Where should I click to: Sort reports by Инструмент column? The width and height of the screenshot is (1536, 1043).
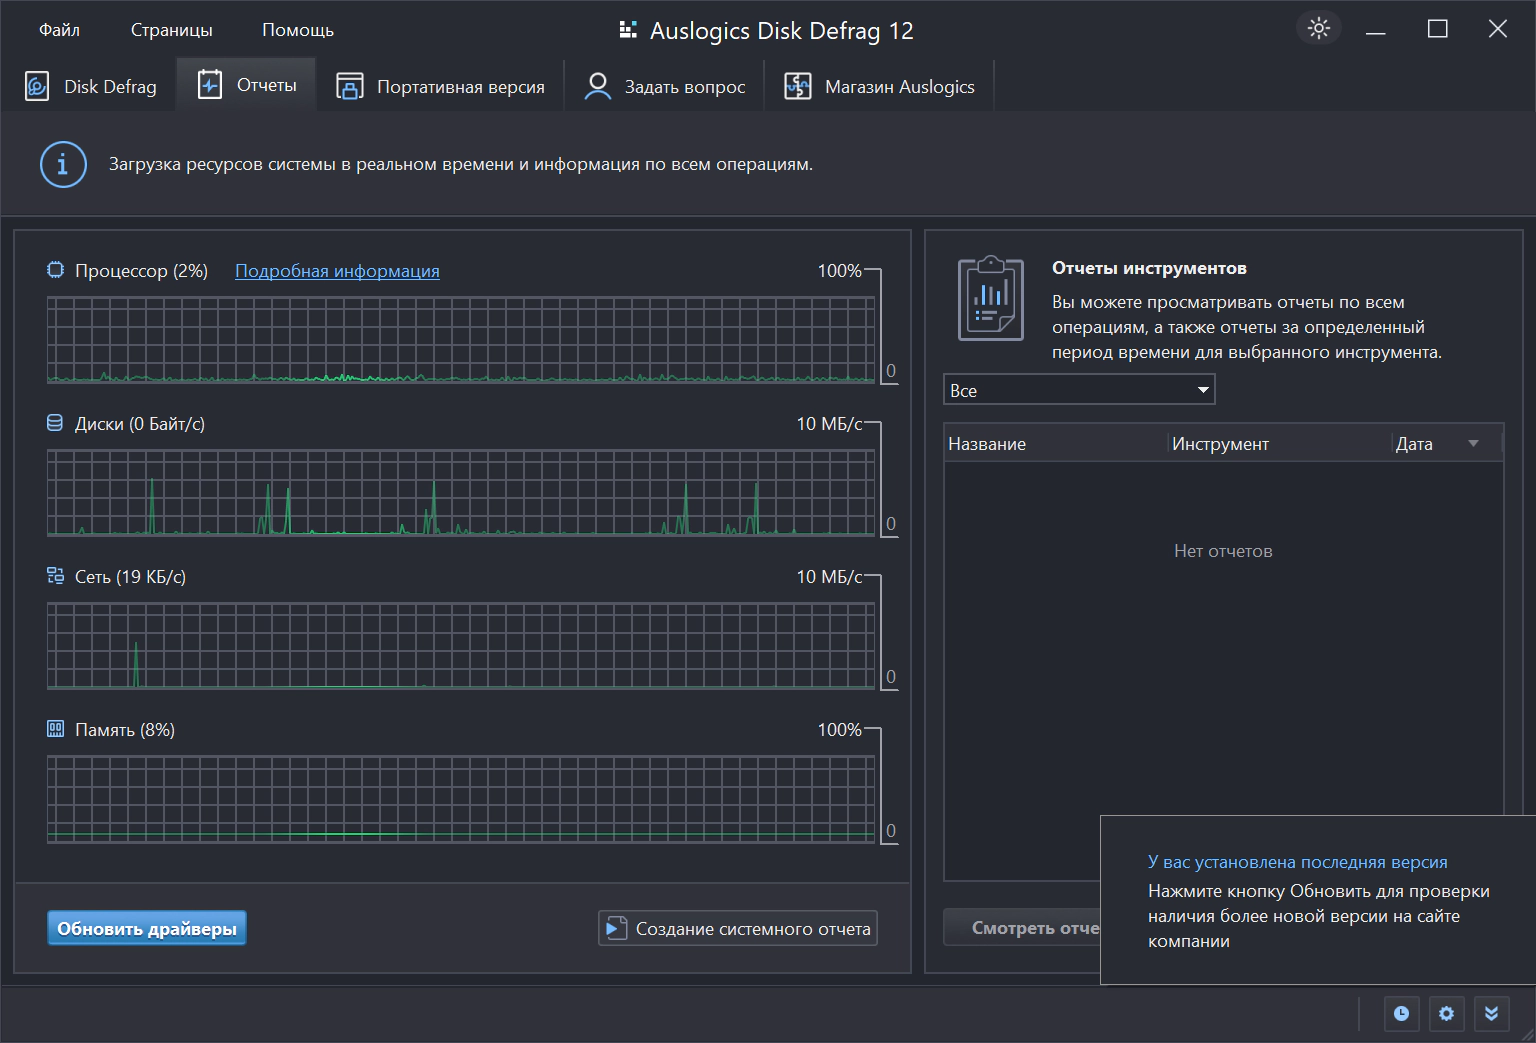(x=1280, y=444)
